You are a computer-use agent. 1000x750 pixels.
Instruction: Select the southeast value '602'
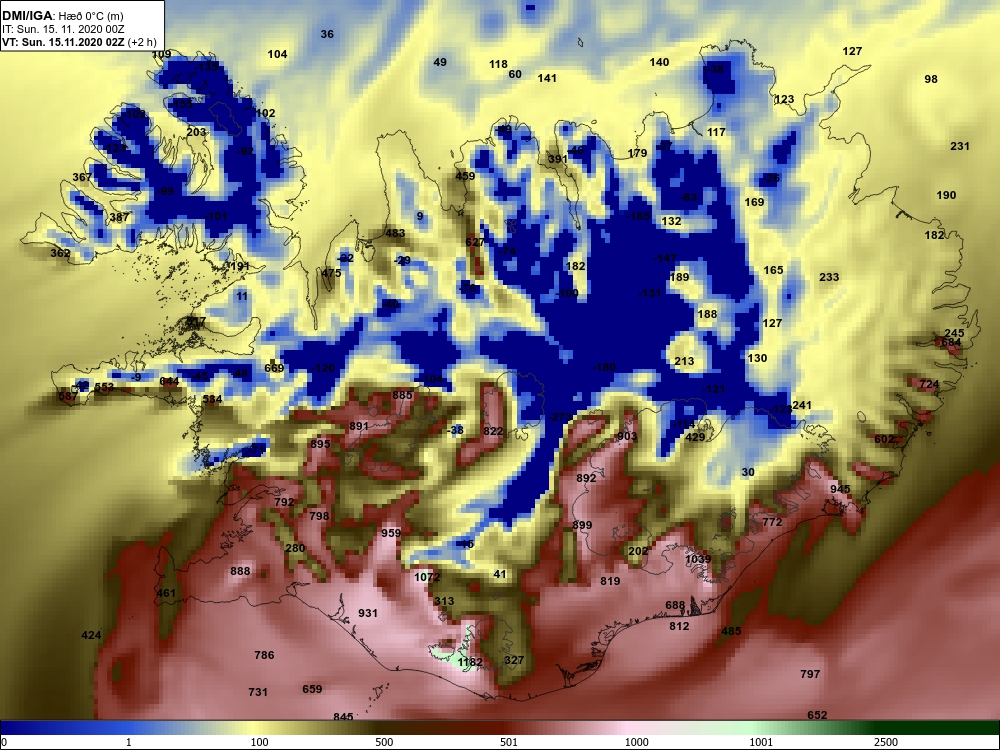(884, 439)
